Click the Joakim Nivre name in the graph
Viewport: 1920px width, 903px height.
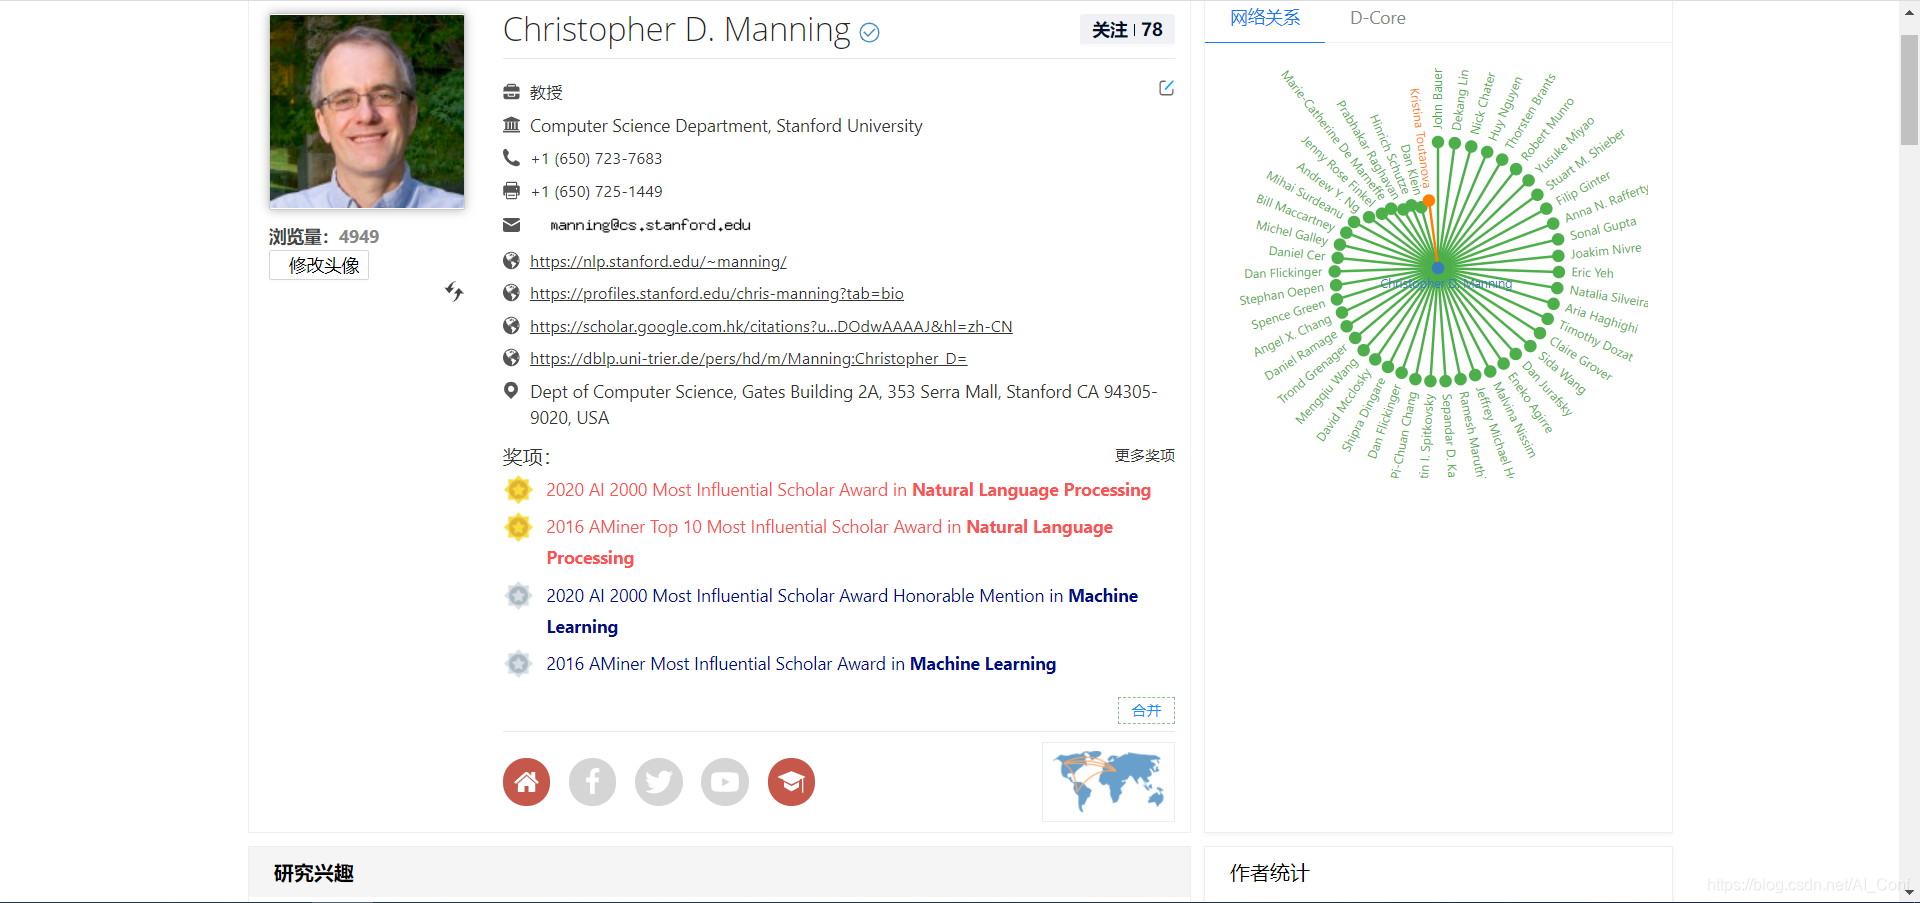coord(1606,250)
